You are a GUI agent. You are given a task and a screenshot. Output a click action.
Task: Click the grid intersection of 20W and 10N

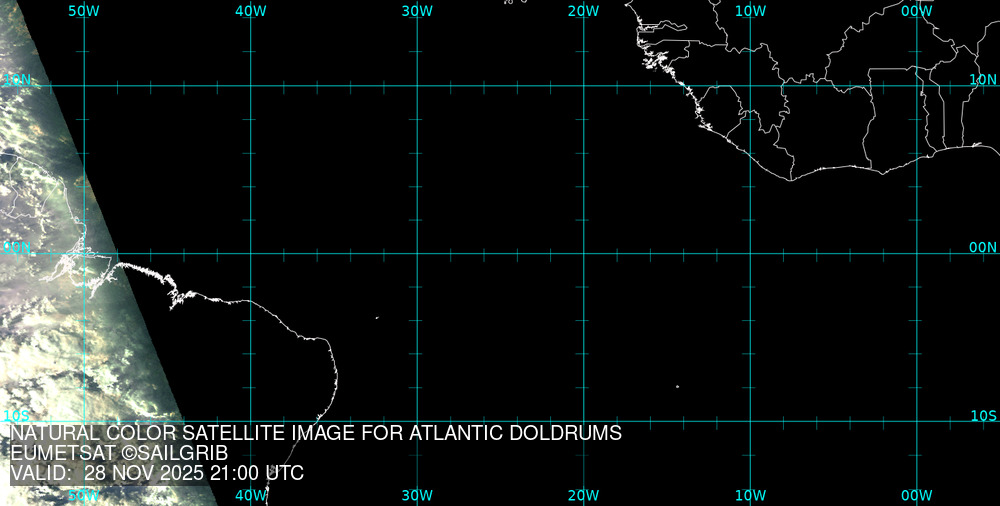(x=584, y=86)
